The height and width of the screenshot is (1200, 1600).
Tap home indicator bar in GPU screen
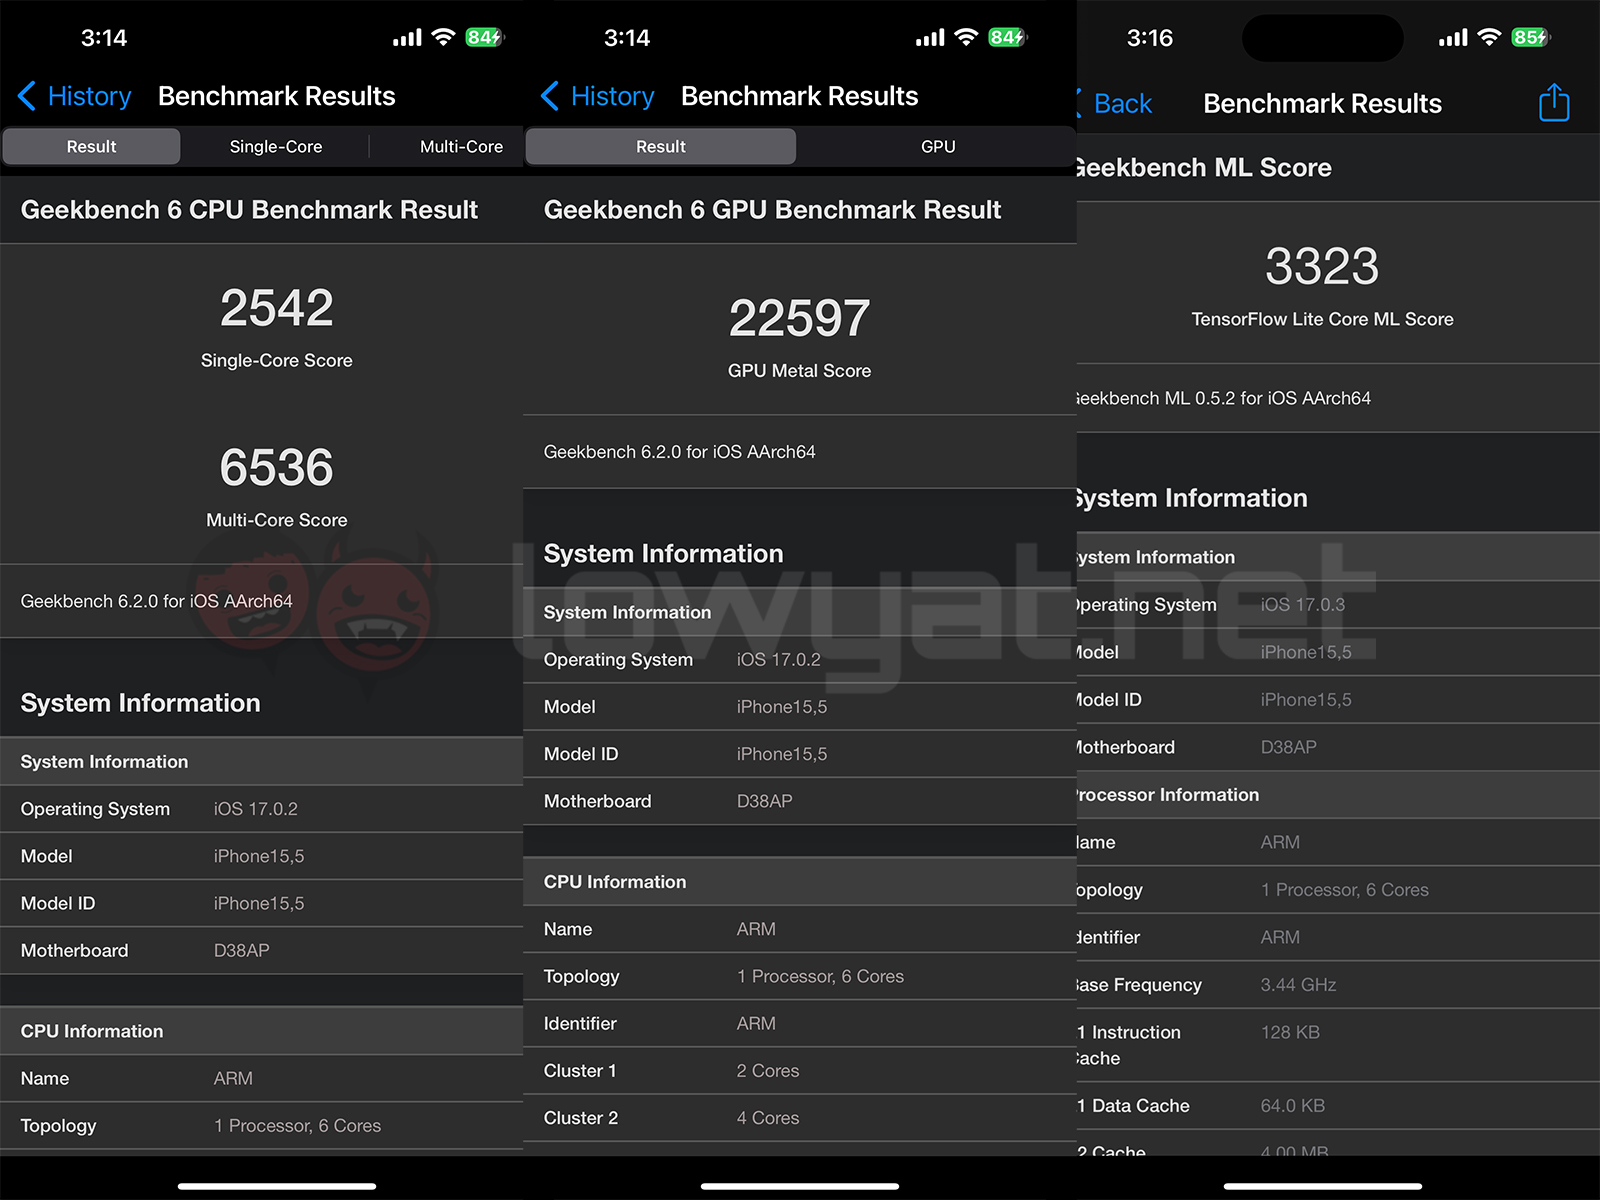tap(800, 1186)
